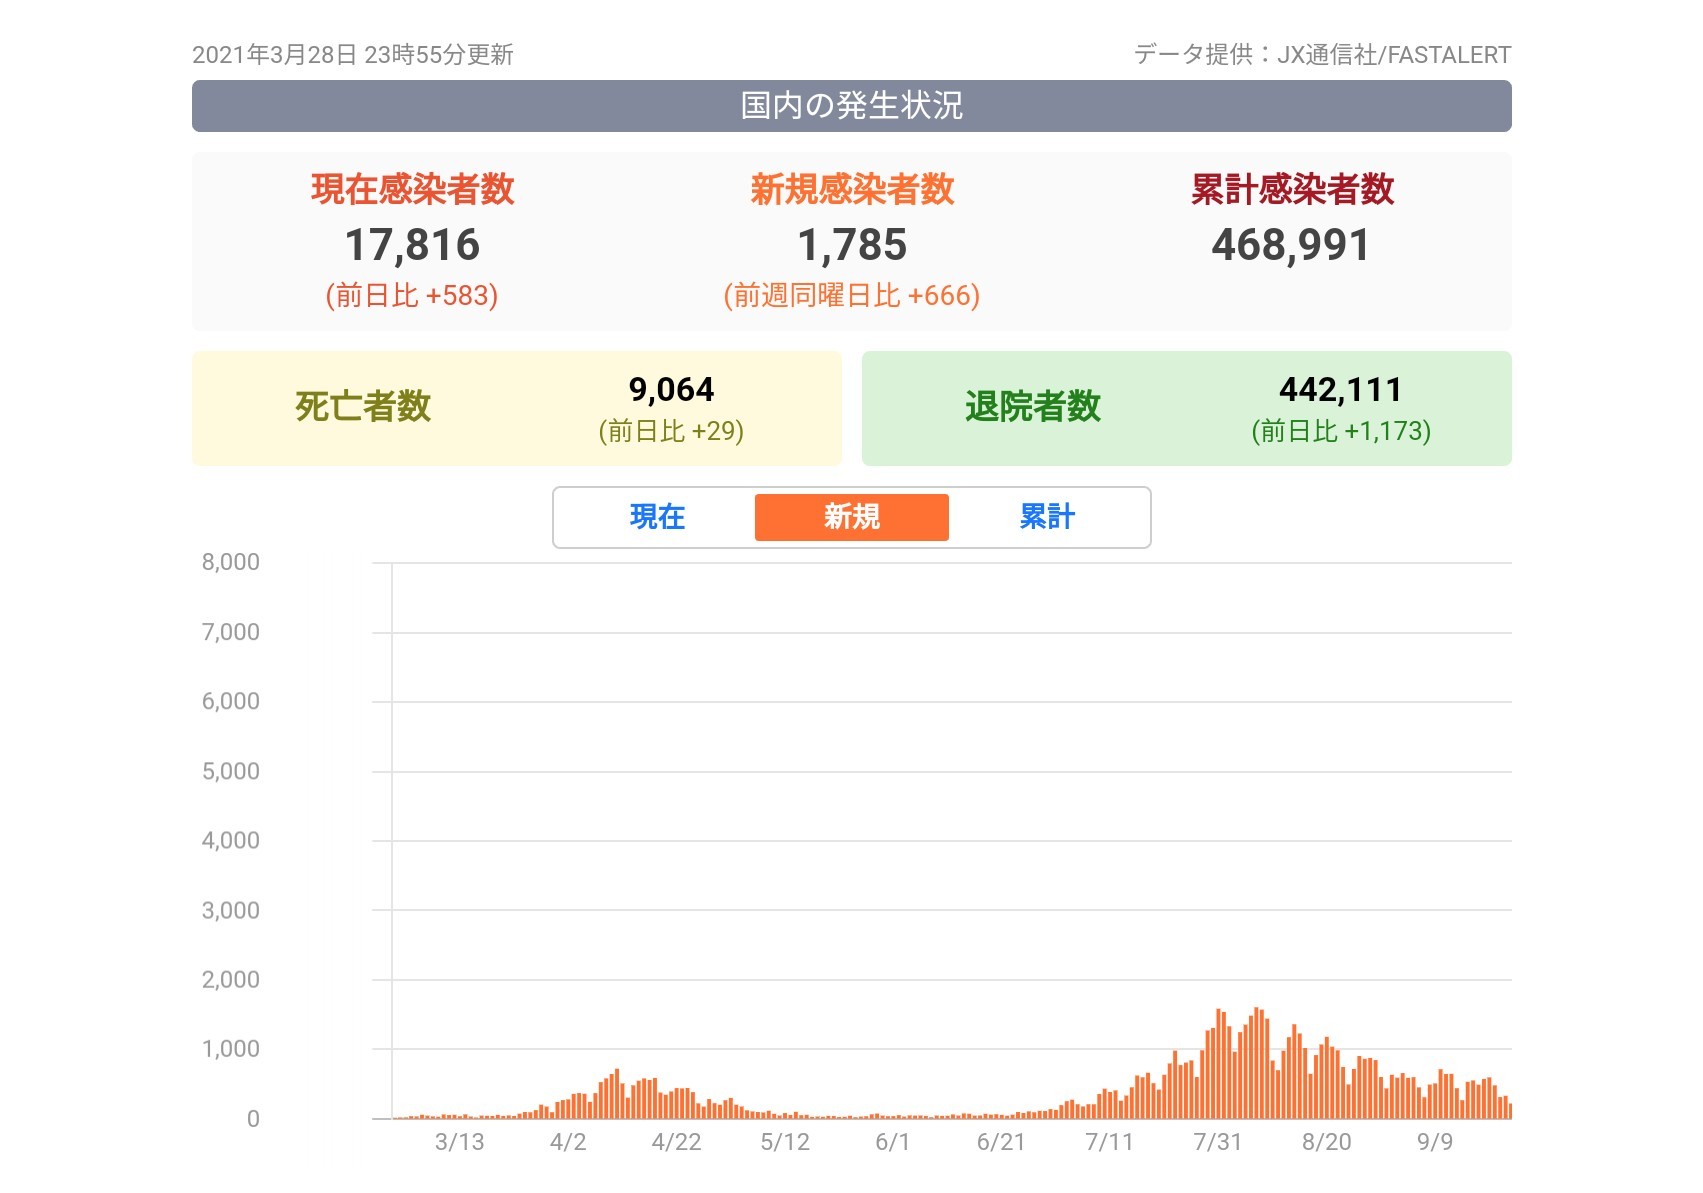Click the 4/2 date label on x-axis
Screen dimensions: 1703x1193
click(x=567, y=1142)
